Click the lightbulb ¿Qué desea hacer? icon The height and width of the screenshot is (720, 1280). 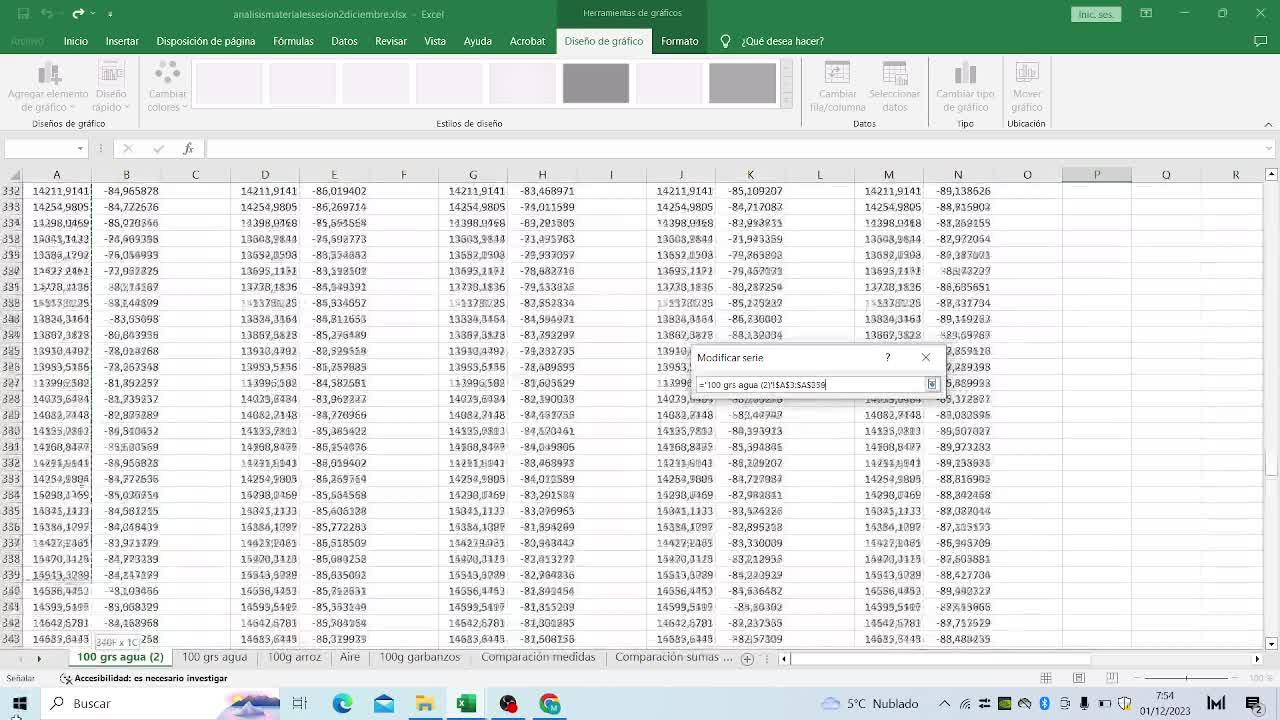tap(725, 41)
